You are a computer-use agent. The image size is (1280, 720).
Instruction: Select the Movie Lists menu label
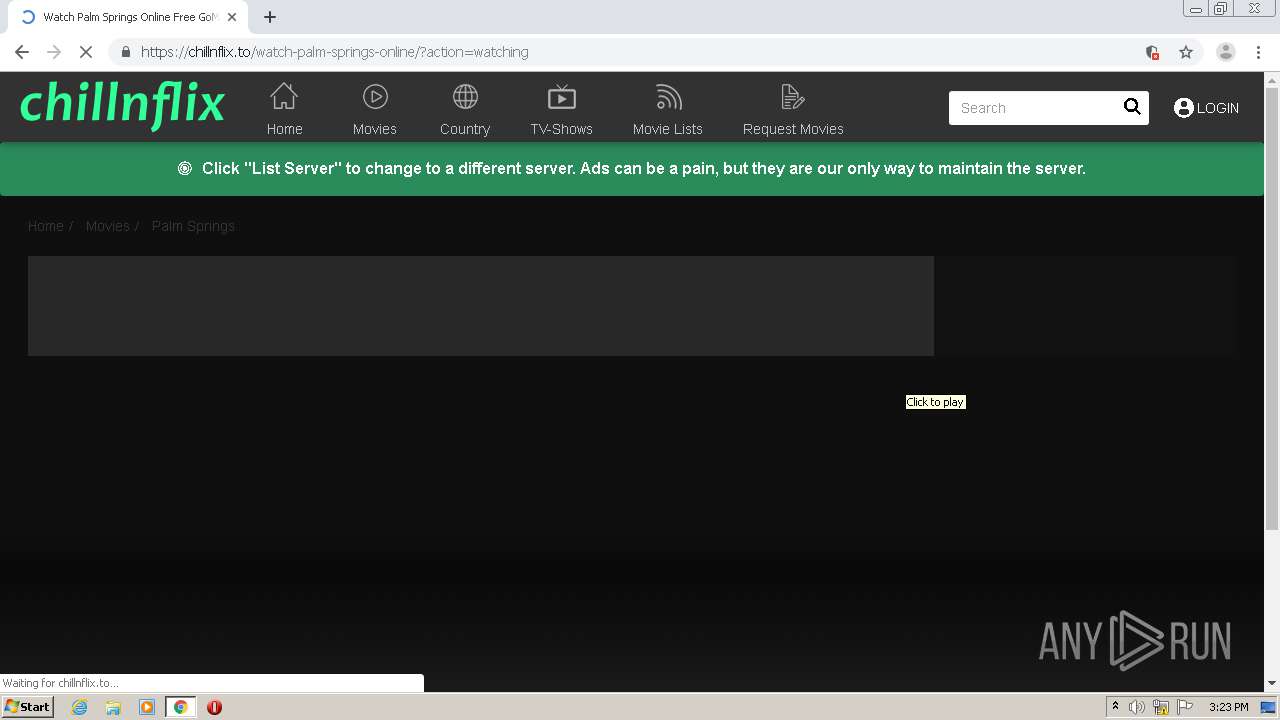point(668,129)
